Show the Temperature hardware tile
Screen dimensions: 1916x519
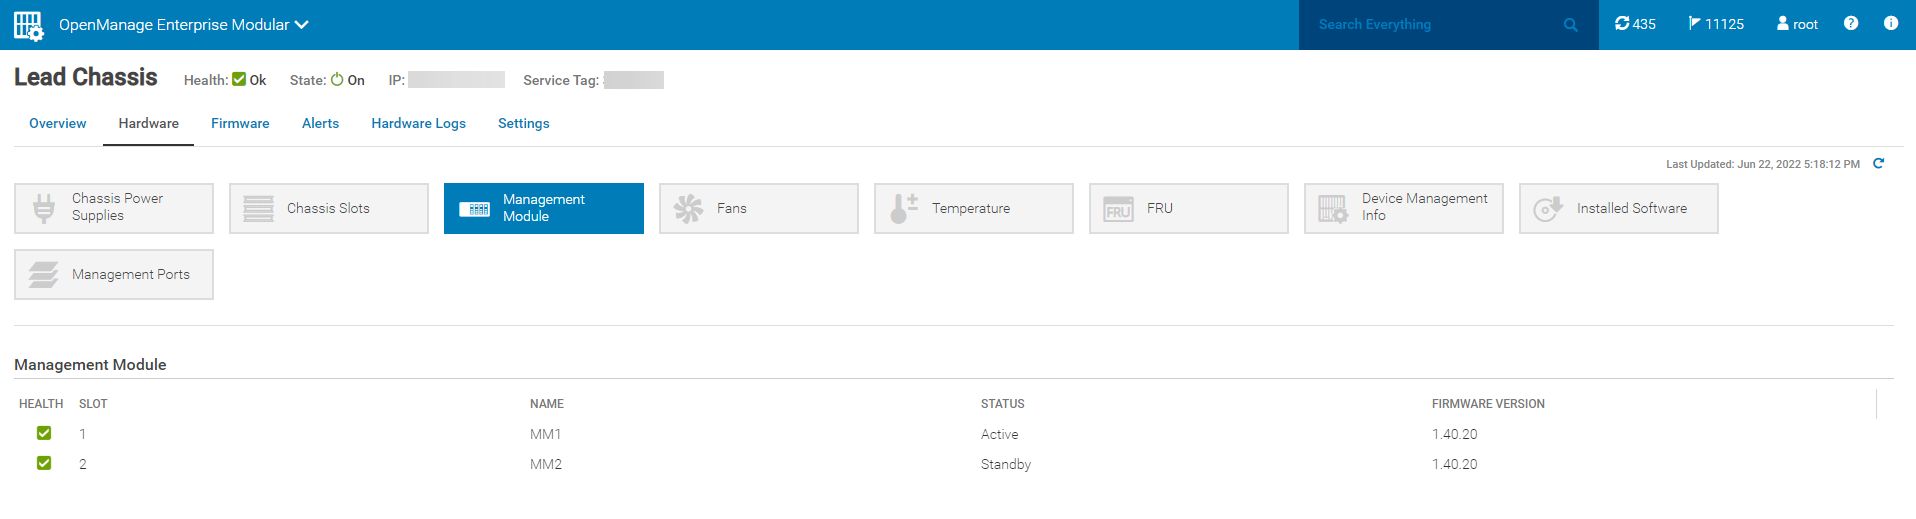973,208
